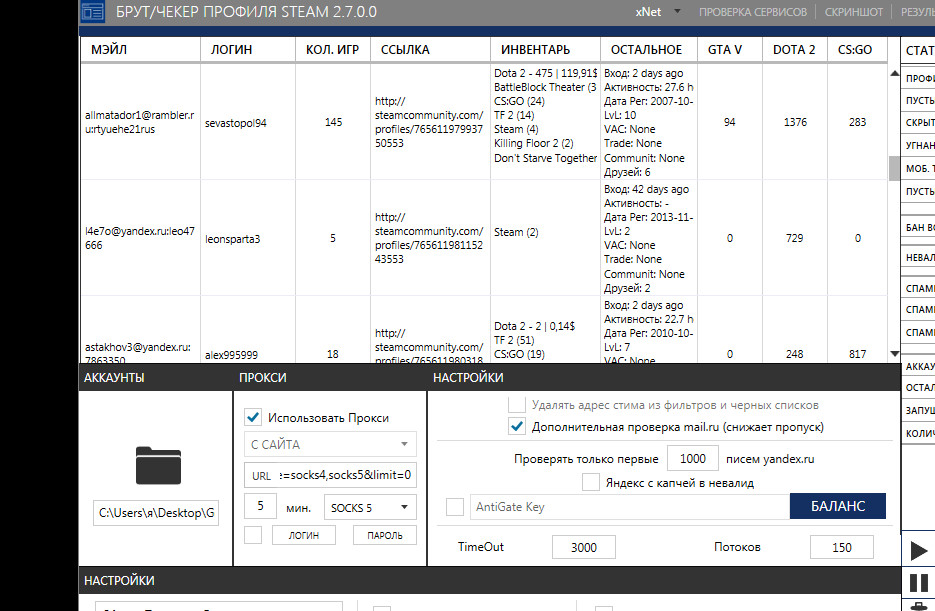Screen dimensions: 935x611
Task: Click the АККАУ entry in right panel
Action: point(918,367)
